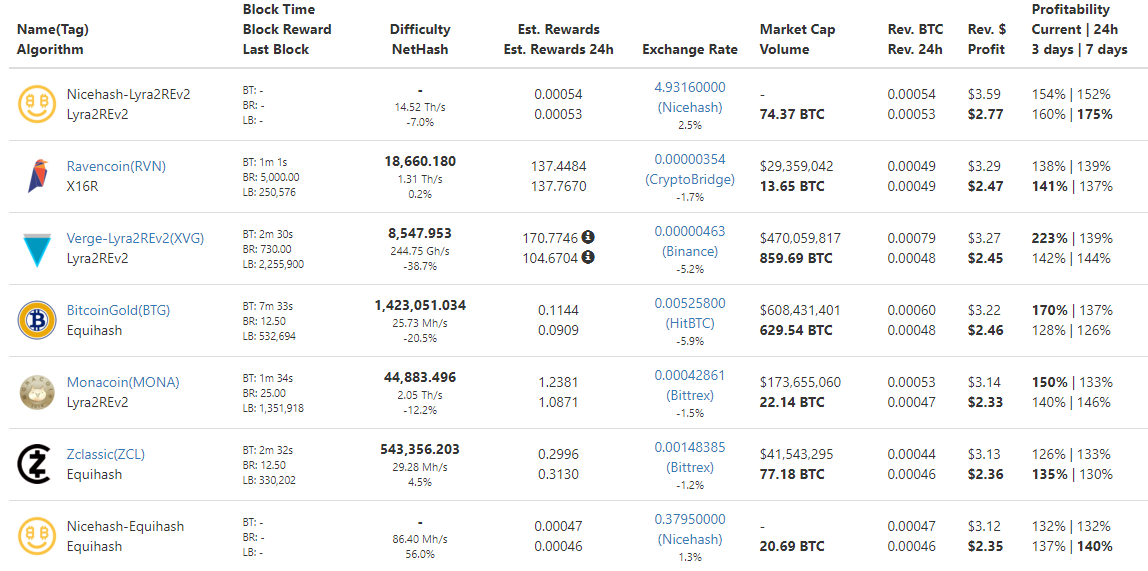Click the Nicehash-Lyra2REv2 smiley coin icon
This screenshot has height=571, width=1148.
coord(36,104)
